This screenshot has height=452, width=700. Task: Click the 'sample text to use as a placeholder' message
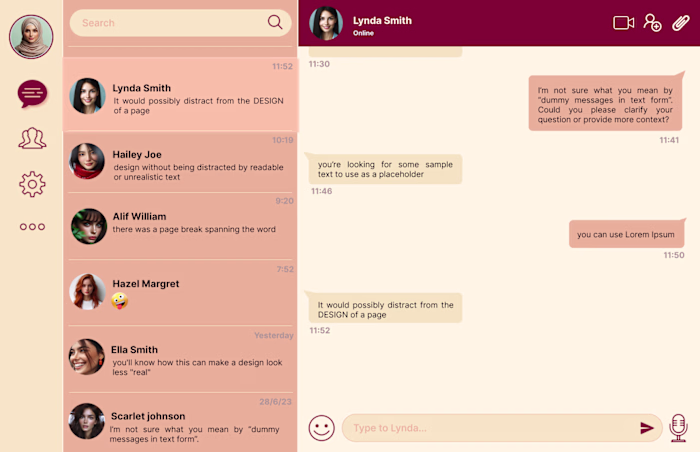click(385, 169)
